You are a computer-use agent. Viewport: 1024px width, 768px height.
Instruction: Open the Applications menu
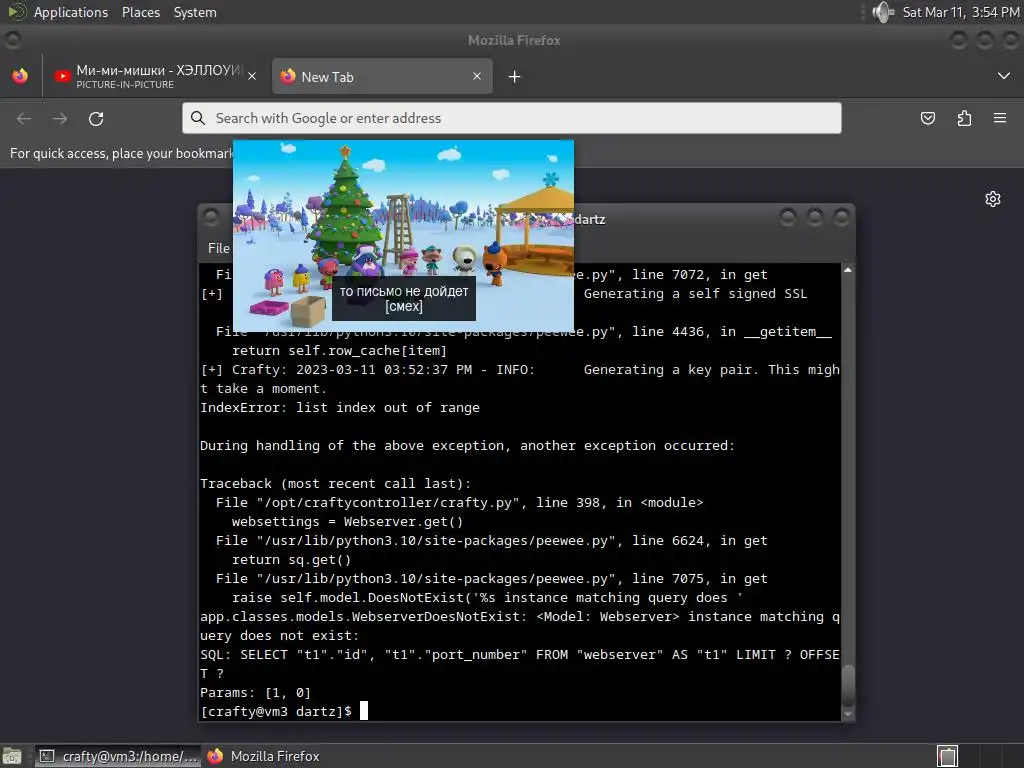point(71,12)
